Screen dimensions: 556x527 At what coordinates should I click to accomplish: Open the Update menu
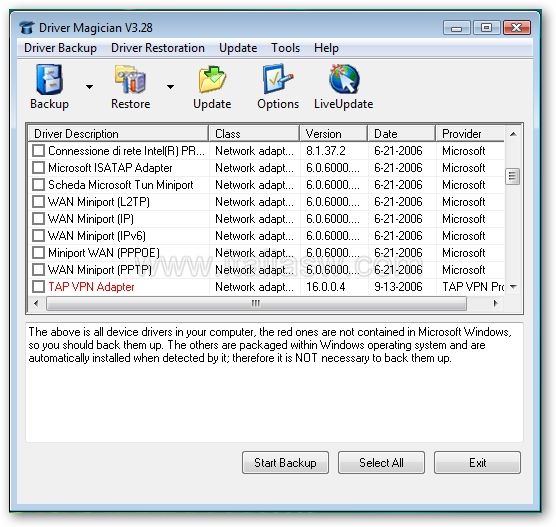tap(238, 48)
